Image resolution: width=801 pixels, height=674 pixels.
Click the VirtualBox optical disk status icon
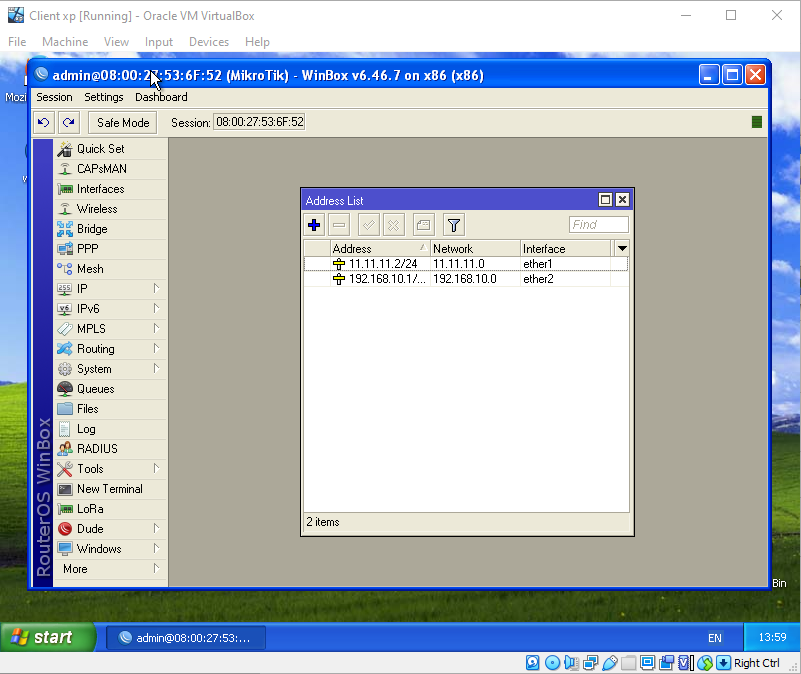pos(552,663)
